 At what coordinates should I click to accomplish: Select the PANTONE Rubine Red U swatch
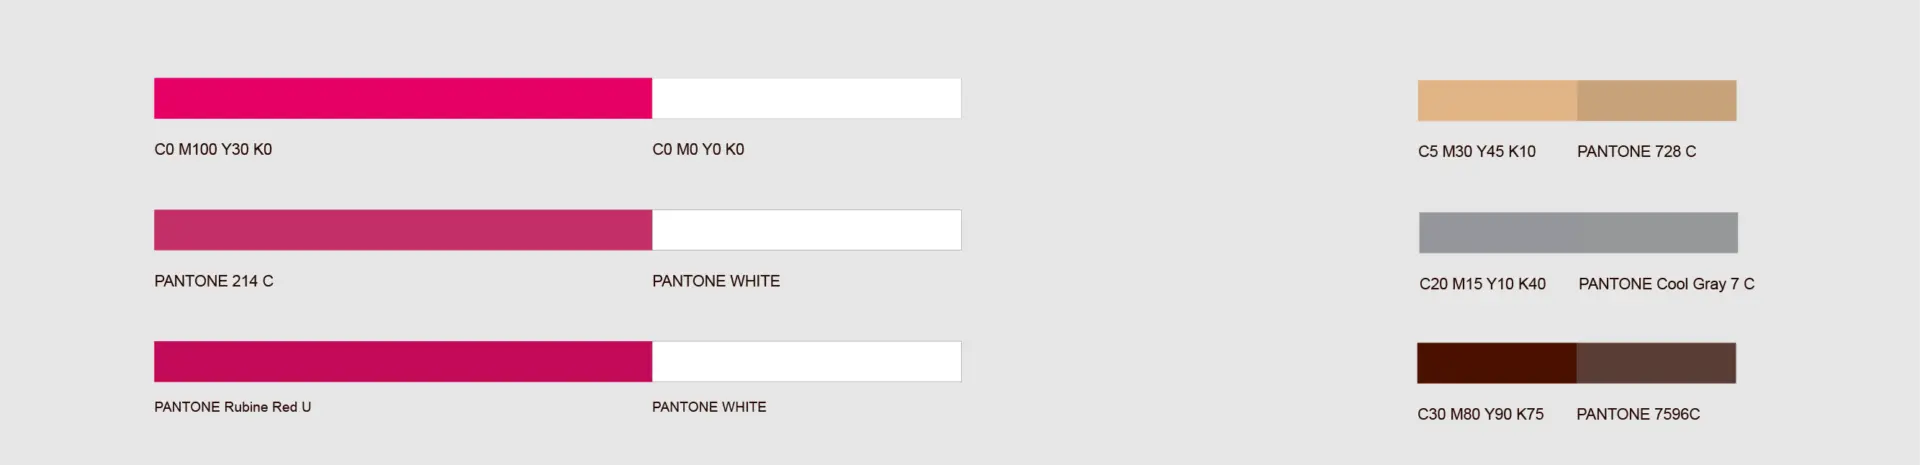403,361
